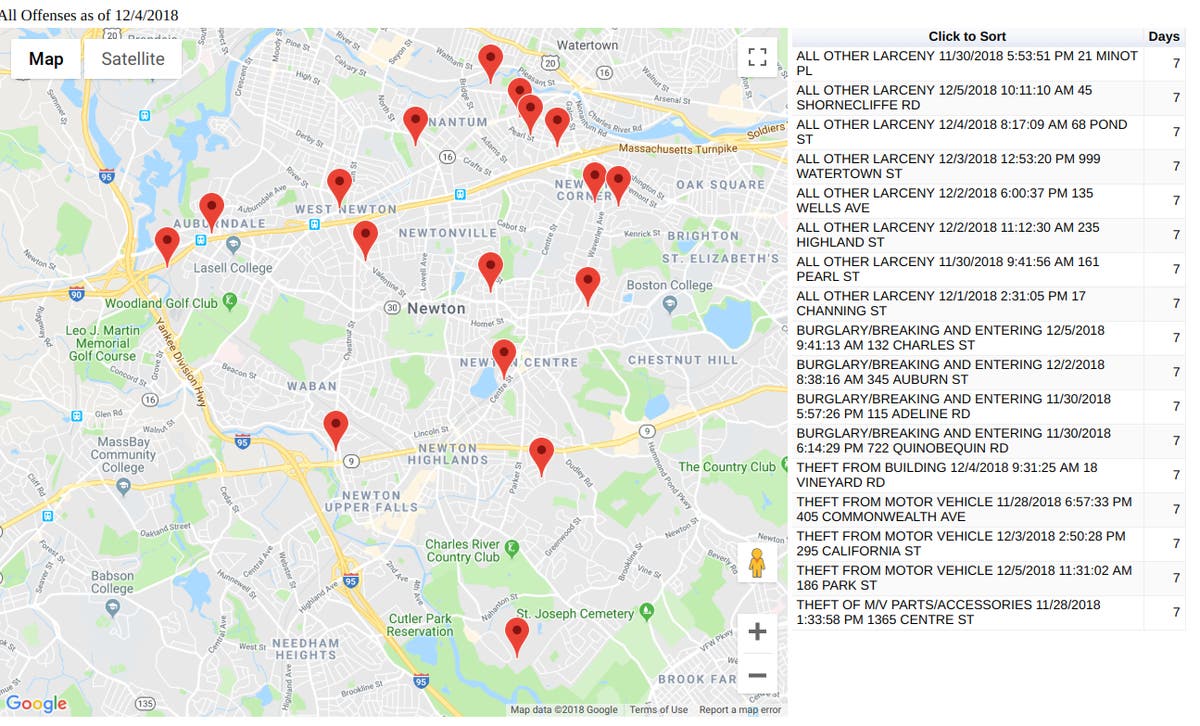Click the marker in West Newton

[340, 186]
